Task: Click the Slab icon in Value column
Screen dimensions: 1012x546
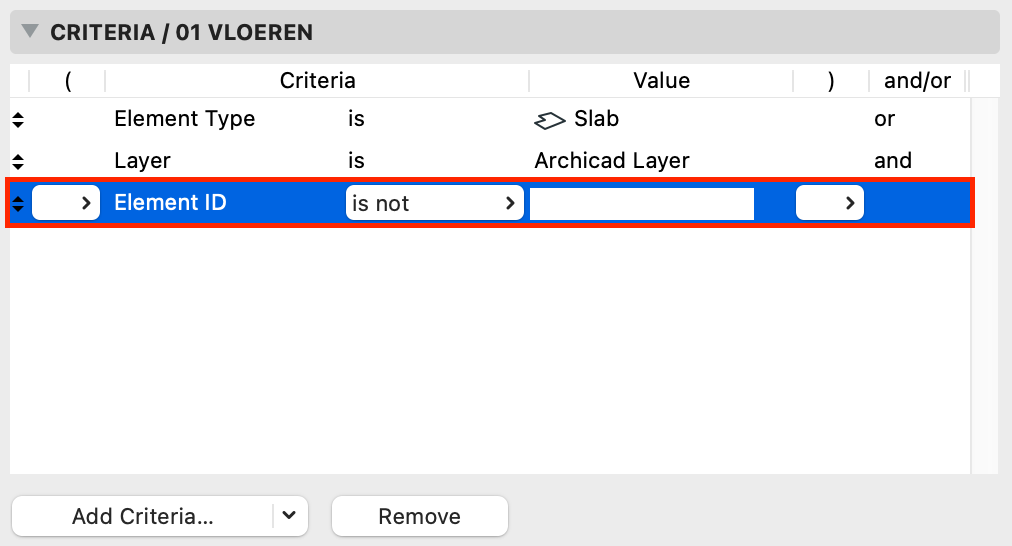Action: (550, 120)
